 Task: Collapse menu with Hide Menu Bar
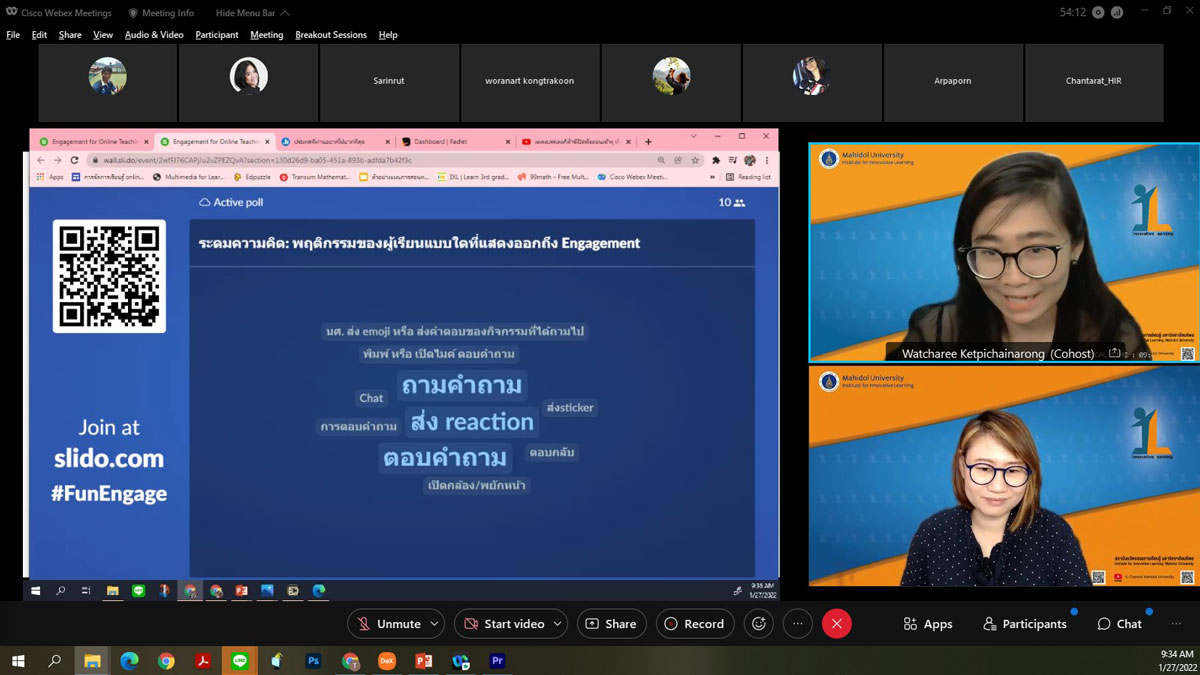pos(252,13)
